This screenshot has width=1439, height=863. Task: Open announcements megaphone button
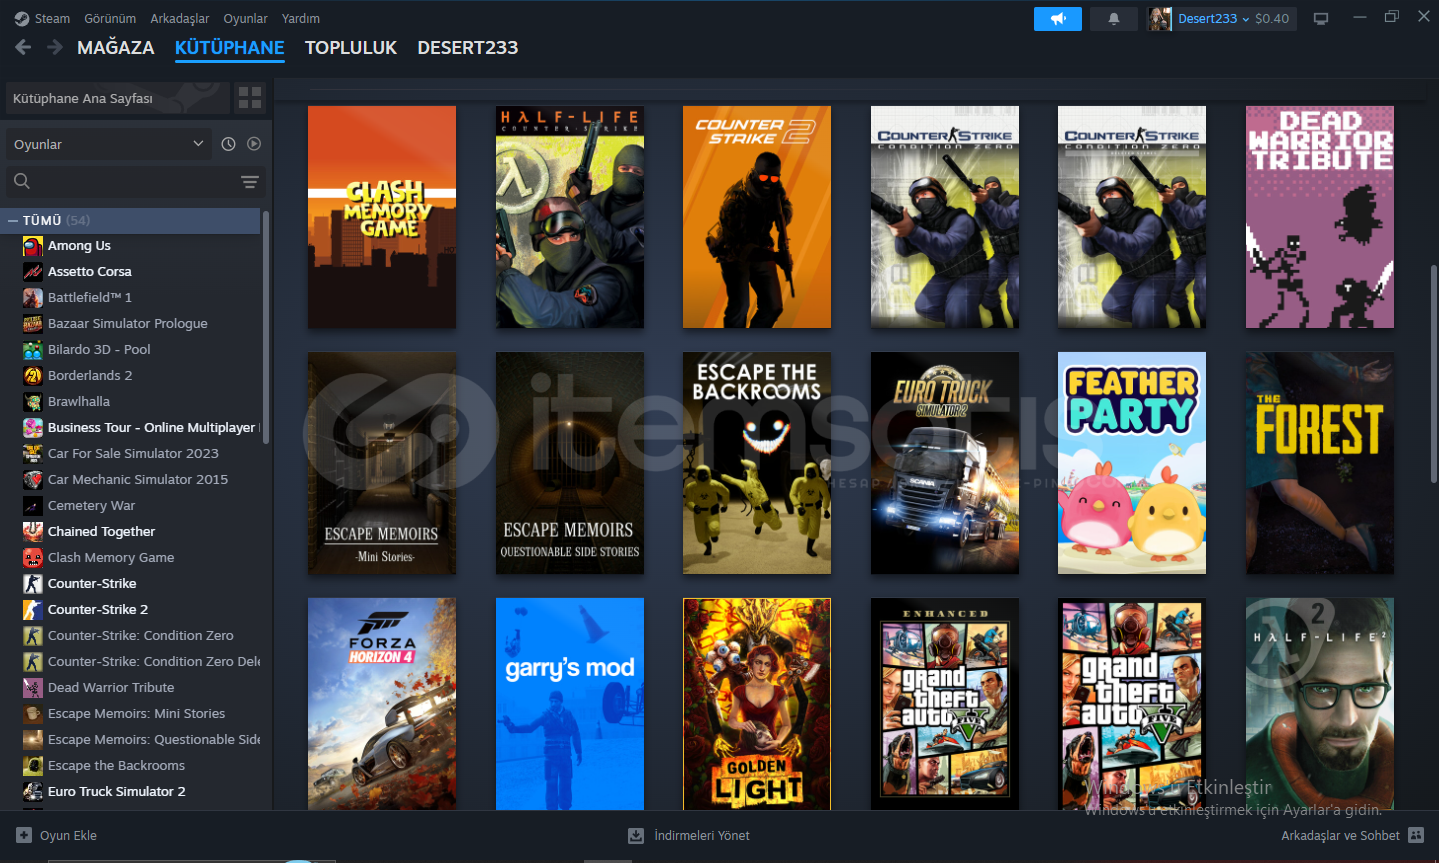pos(1058,19)
